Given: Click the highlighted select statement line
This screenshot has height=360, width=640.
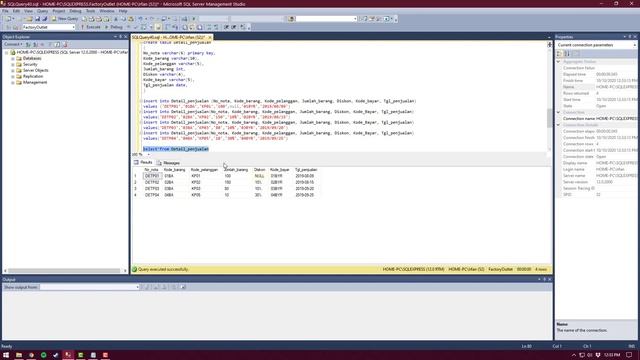Looking at the screenshot, I should click(x=176, y=149).
